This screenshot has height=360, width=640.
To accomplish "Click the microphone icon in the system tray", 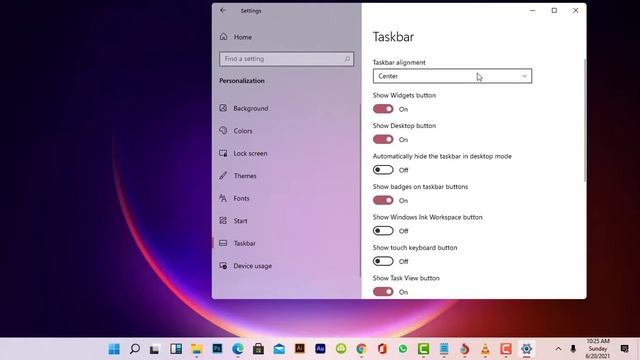I will (573, 349).
